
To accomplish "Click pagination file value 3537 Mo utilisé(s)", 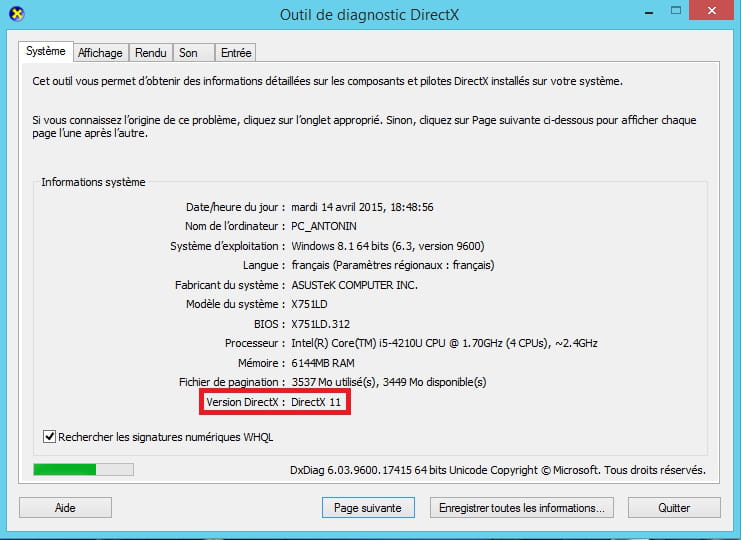I will pos(388,382).
